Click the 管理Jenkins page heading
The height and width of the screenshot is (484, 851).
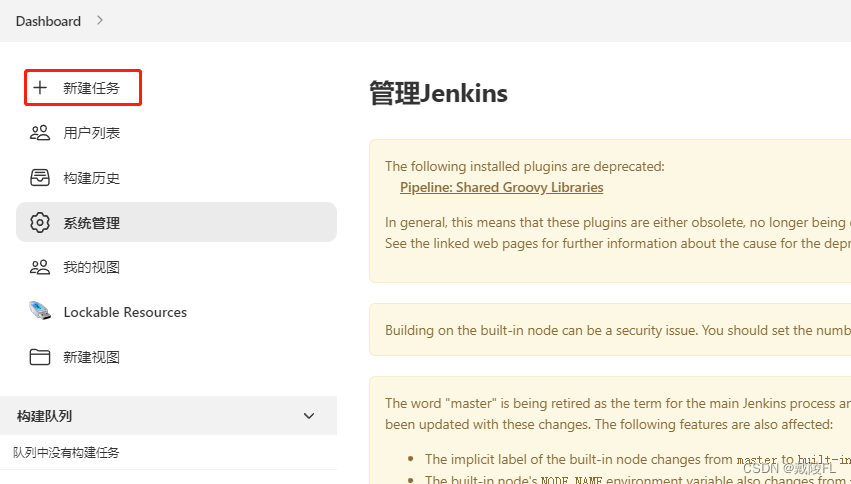pyautogui.click(x=439, y=93)
